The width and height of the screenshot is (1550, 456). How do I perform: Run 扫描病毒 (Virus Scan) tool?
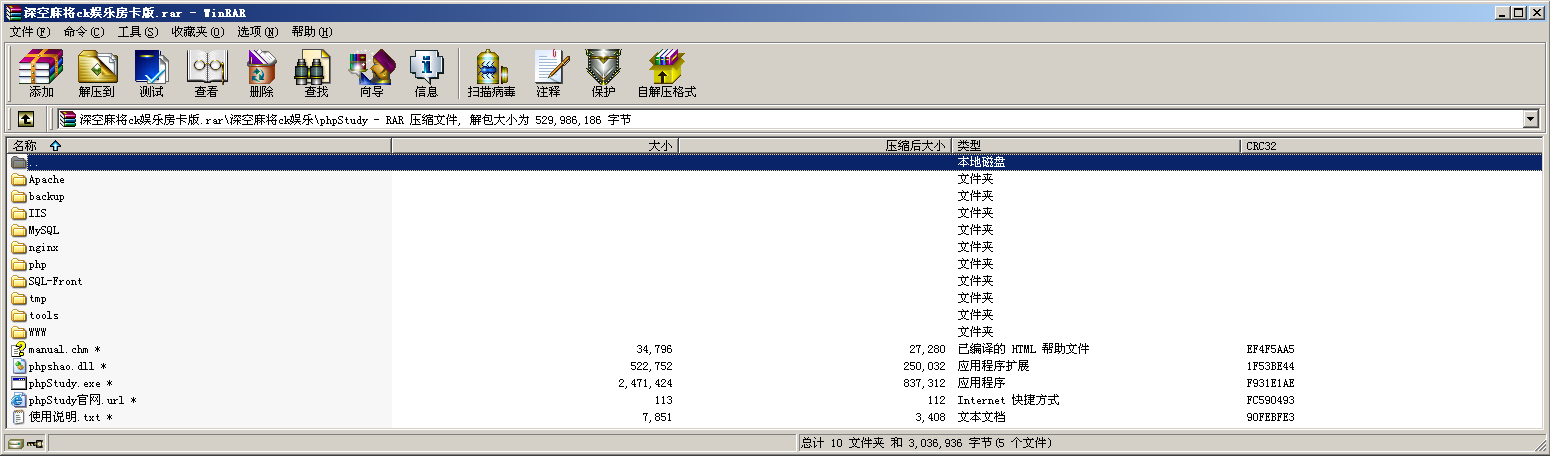(x=491, y=73)
